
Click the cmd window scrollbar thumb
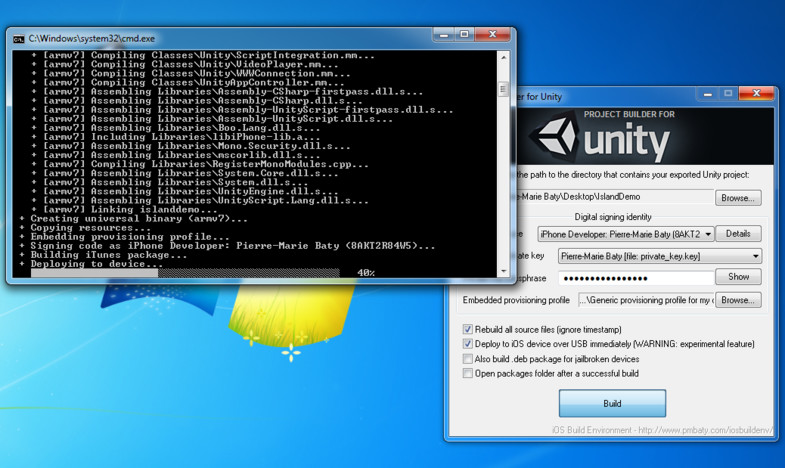click(x=503, y=90)
